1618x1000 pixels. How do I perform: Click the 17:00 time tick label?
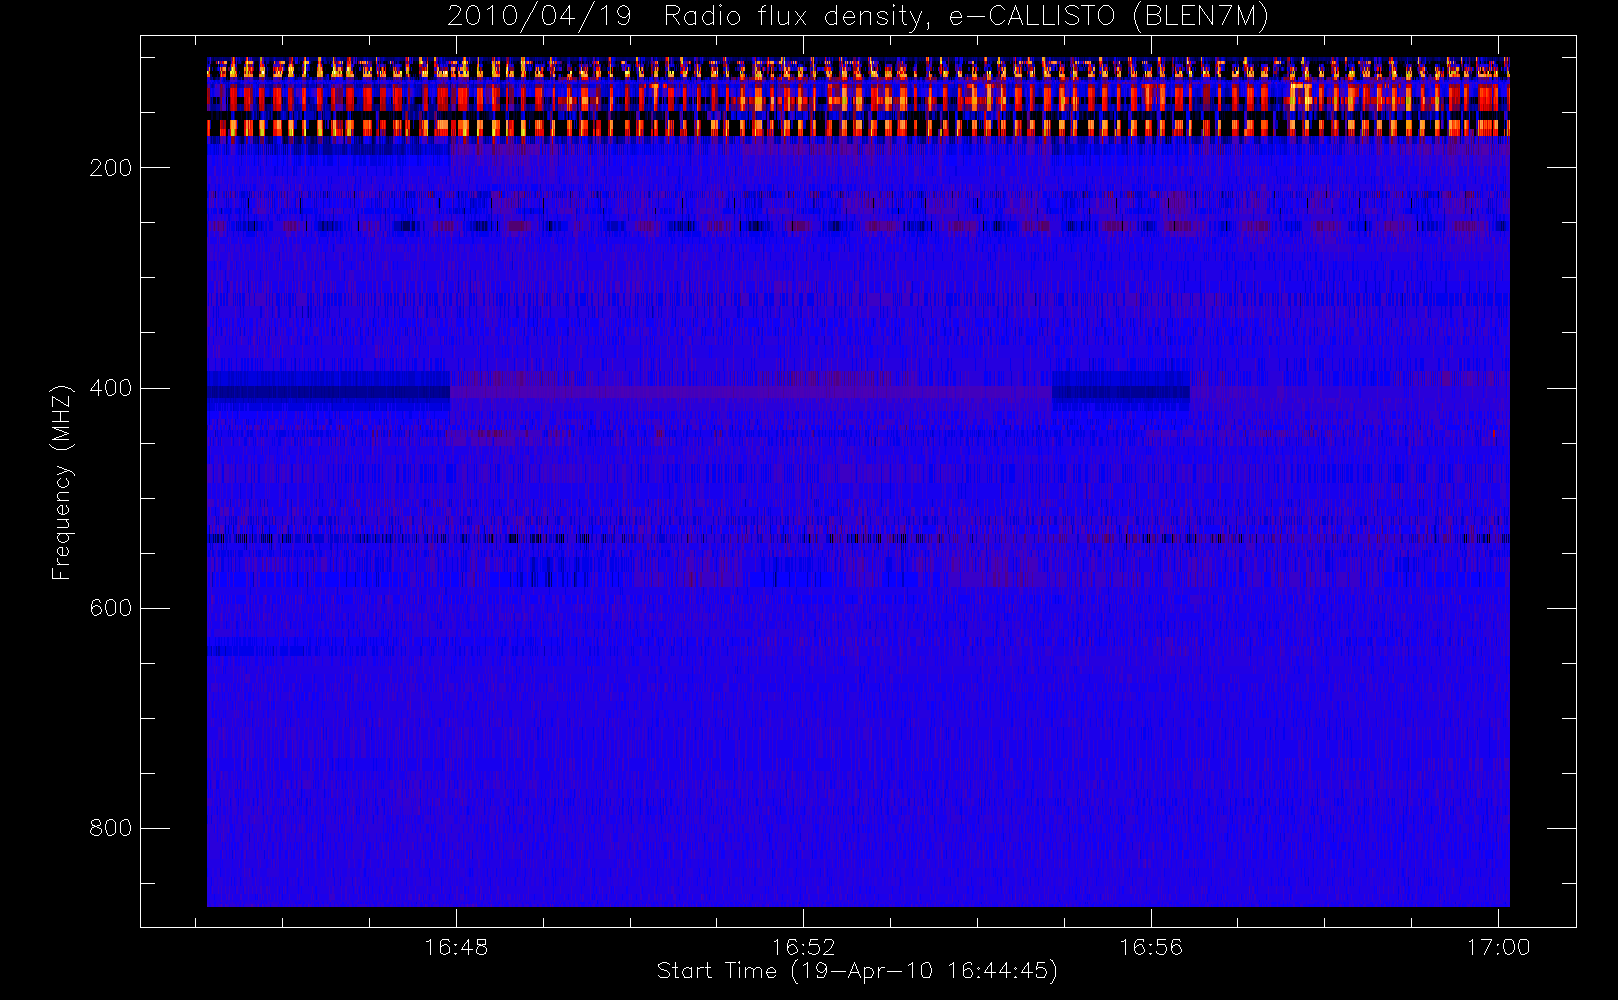point(1498,947)
